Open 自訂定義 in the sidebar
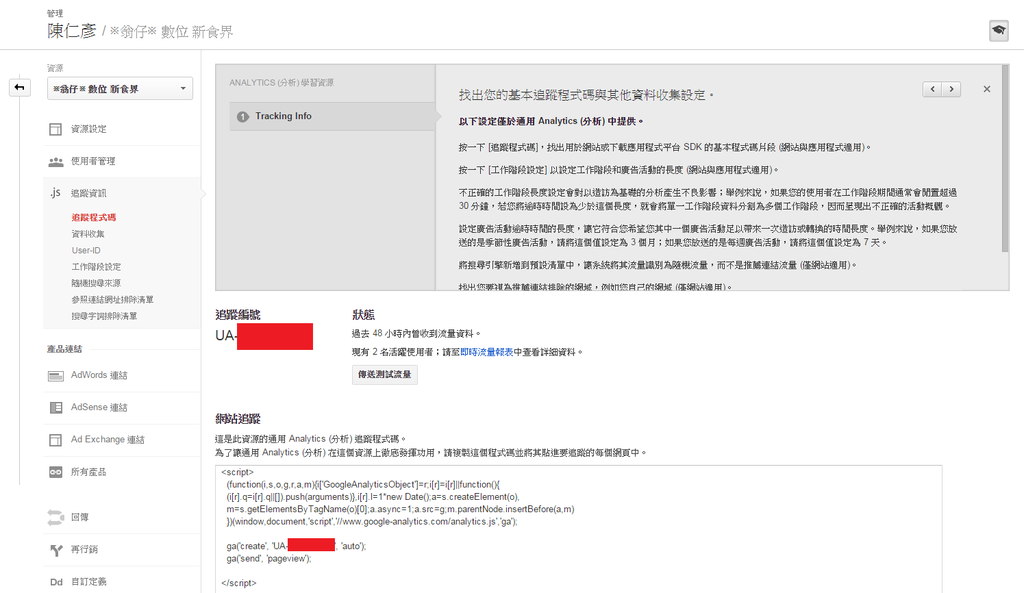 pyautogui.click(x=89, y=582)
